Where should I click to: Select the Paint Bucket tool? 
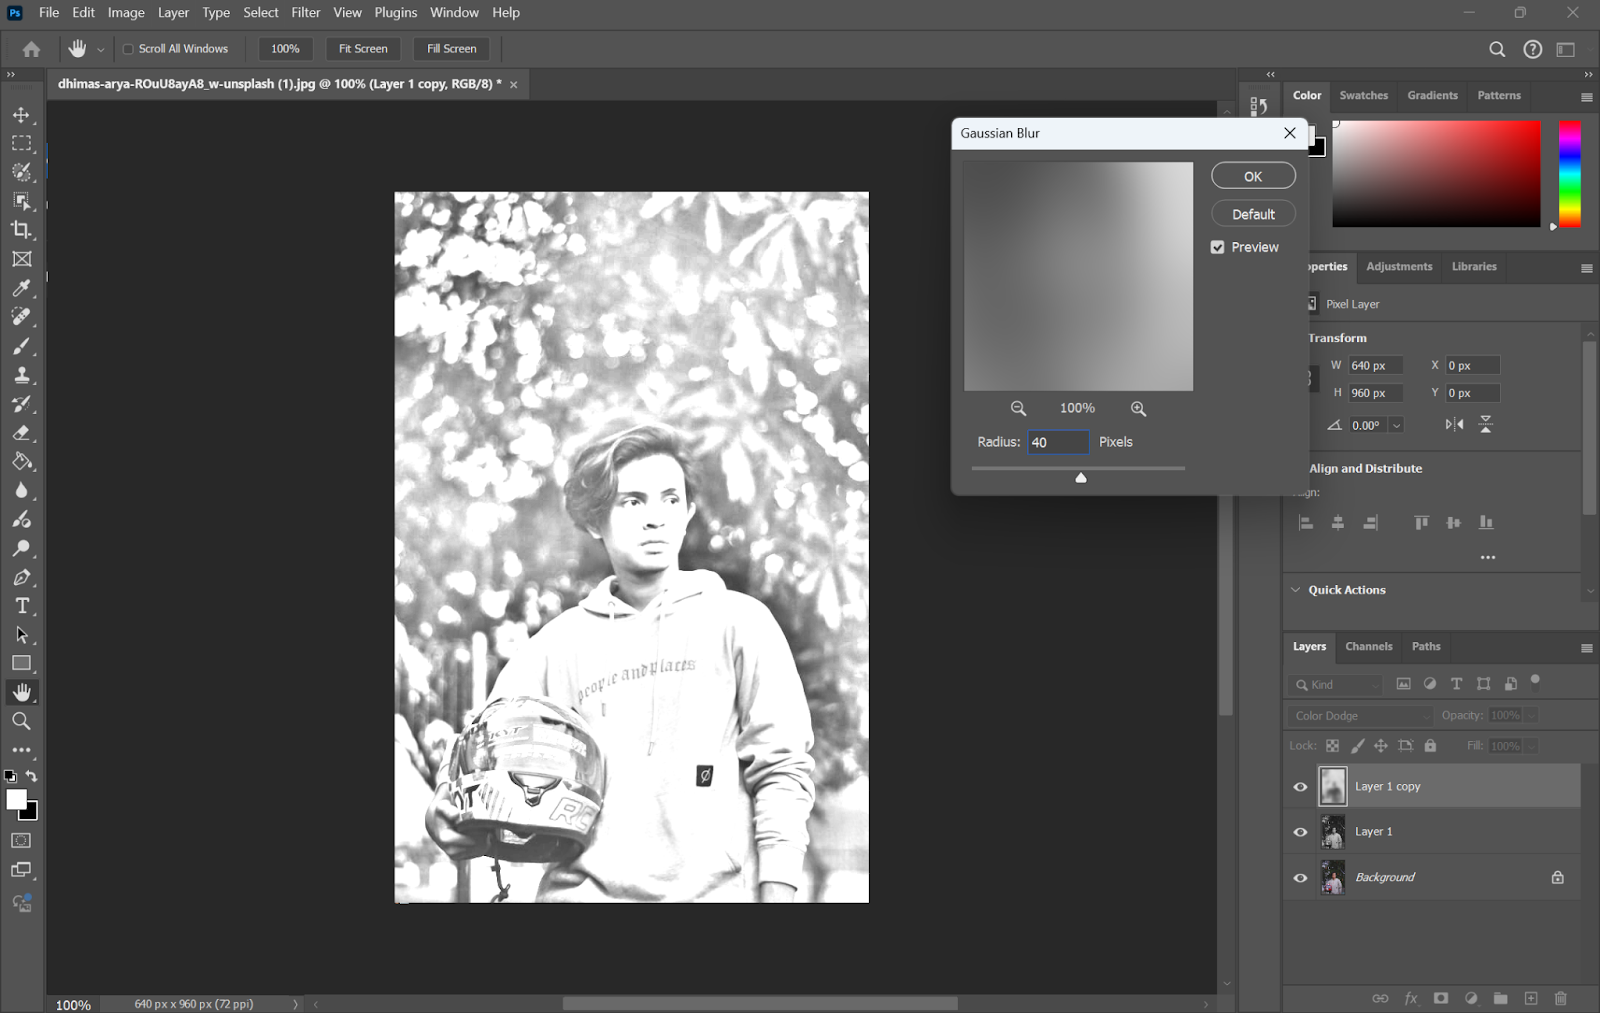tap(21, 462)
